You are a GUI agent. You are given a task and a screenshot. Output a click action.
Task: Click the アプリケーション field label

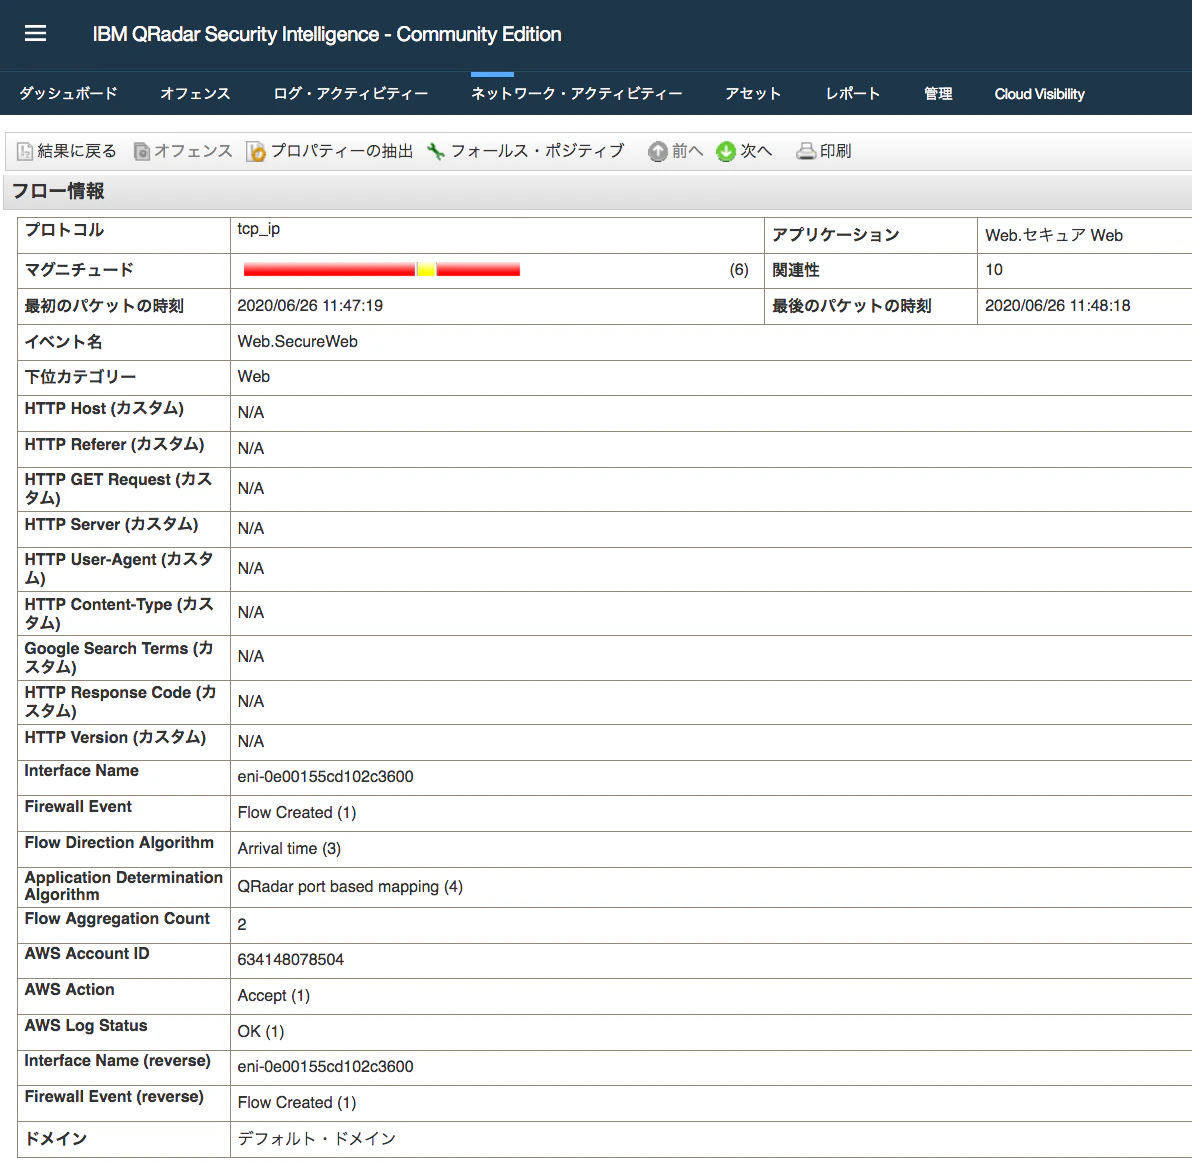pos(835,235)
